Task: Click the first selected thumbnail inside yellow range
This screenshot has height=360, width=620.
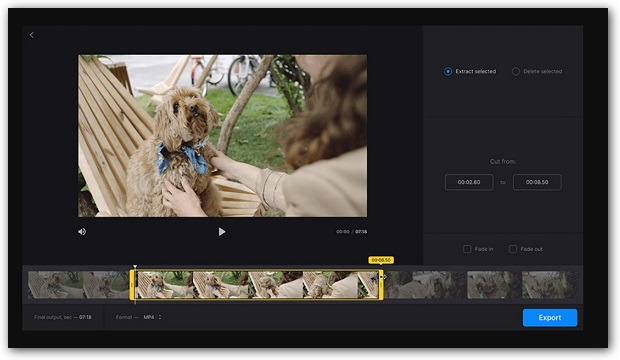Action: [164, 285]
